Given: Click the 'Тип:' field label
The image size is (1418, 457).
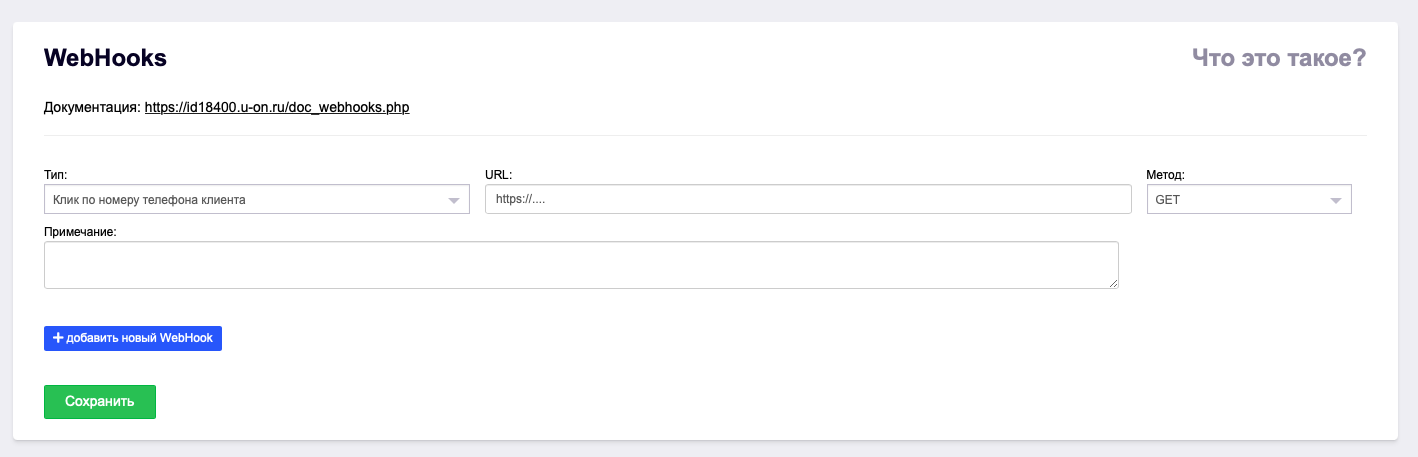Looking at the screenshot, I should click(x=56, y=175).
